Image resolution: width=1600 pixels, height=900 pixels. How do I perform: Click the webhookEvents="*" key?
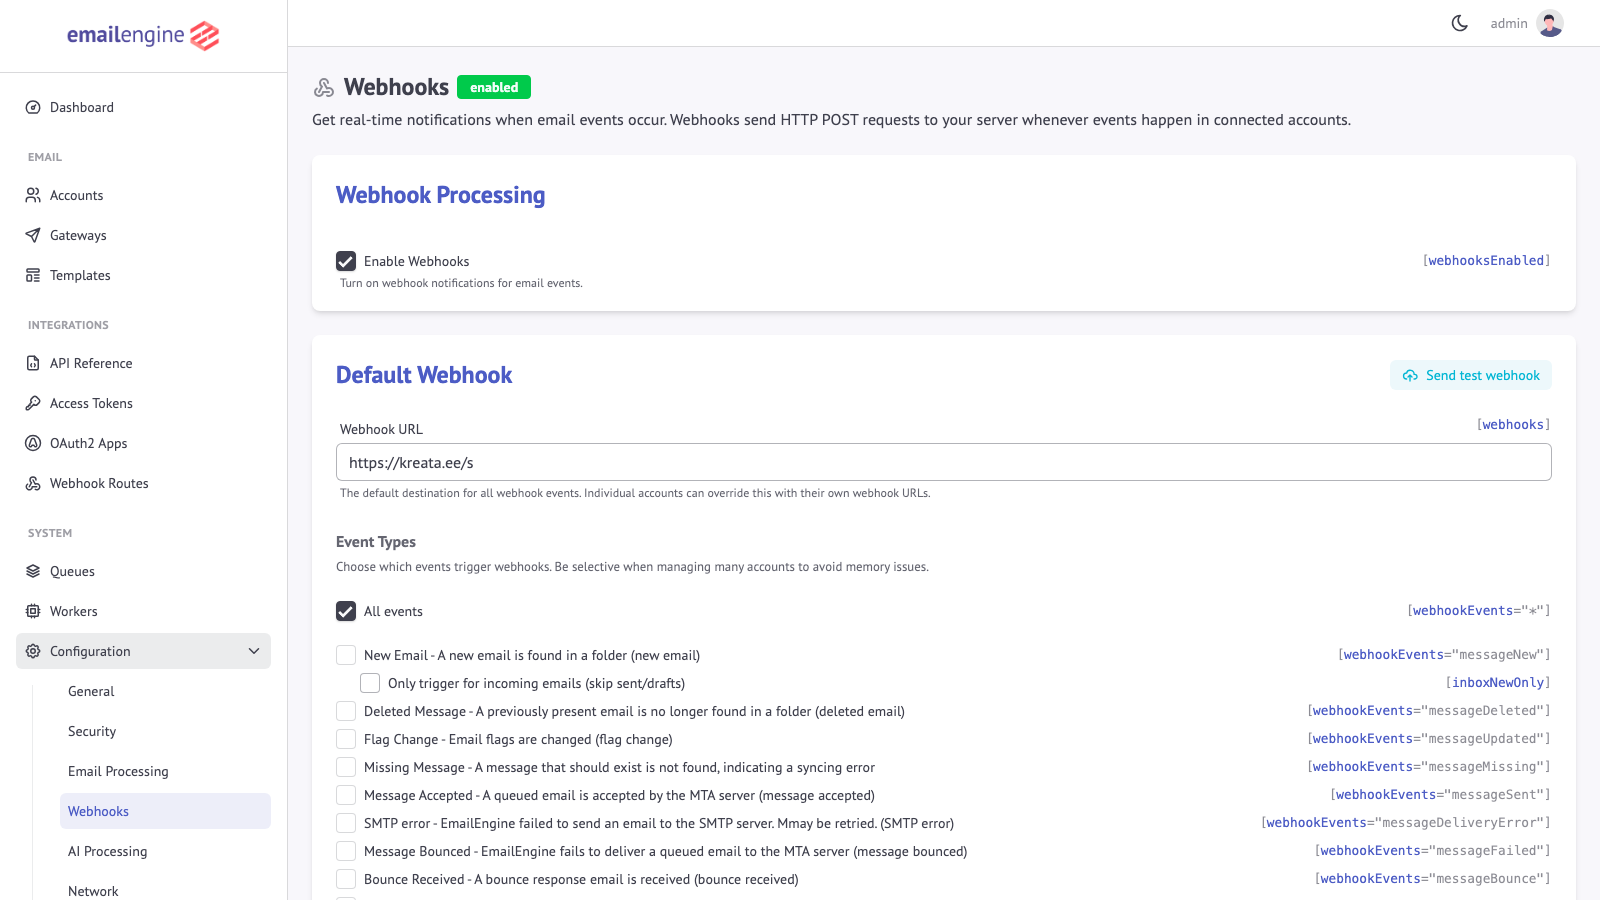click(x=1480, y=610)
